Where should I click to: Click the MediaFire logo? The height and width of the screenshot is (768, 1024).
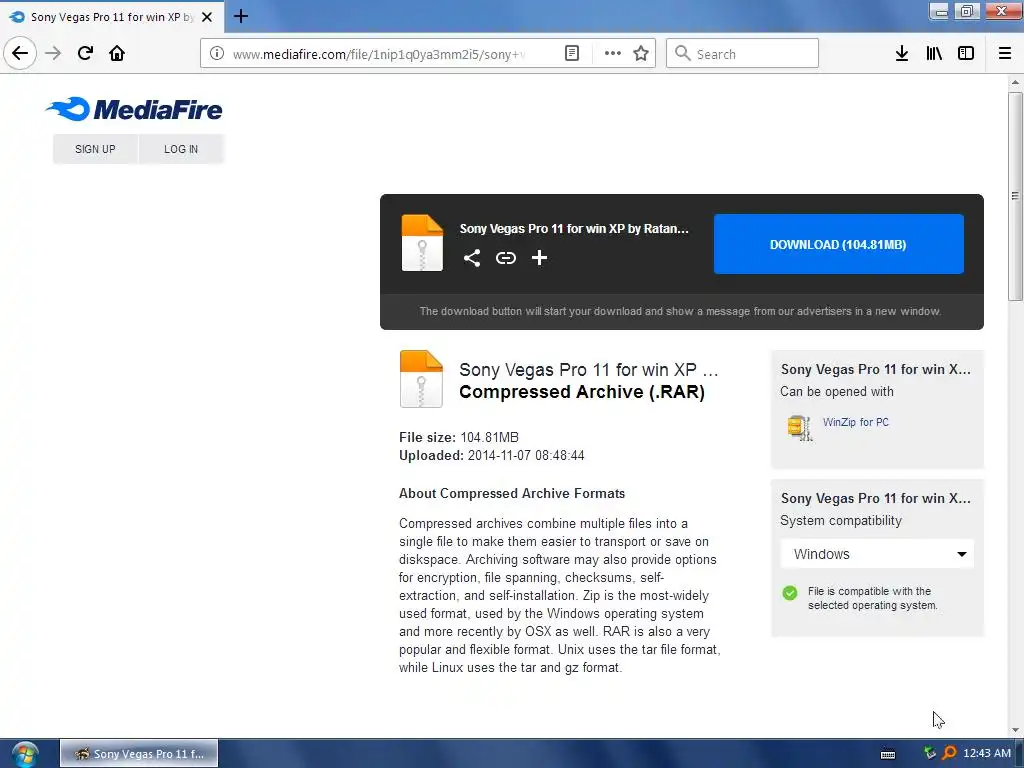(134, 109)
